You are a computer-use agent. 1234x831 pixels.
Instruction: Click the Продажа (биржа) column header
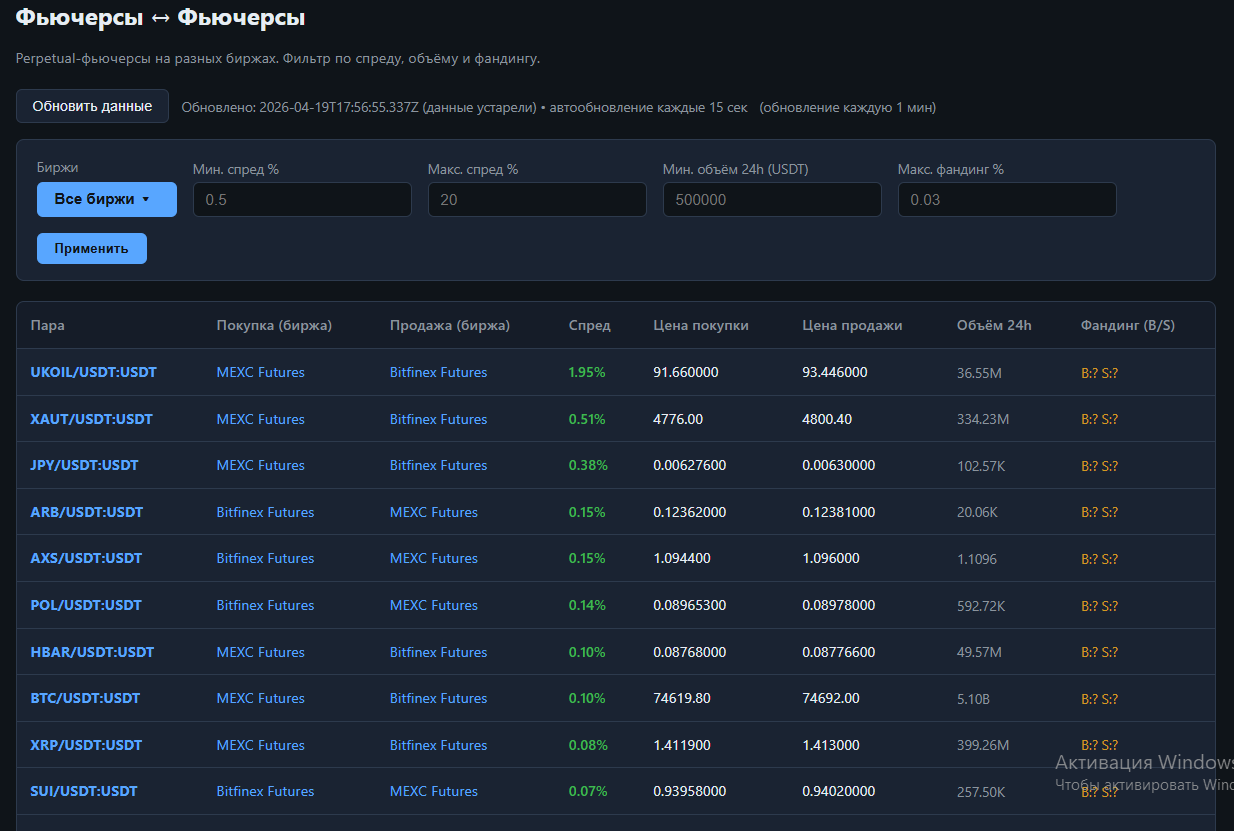pos(450,325)
